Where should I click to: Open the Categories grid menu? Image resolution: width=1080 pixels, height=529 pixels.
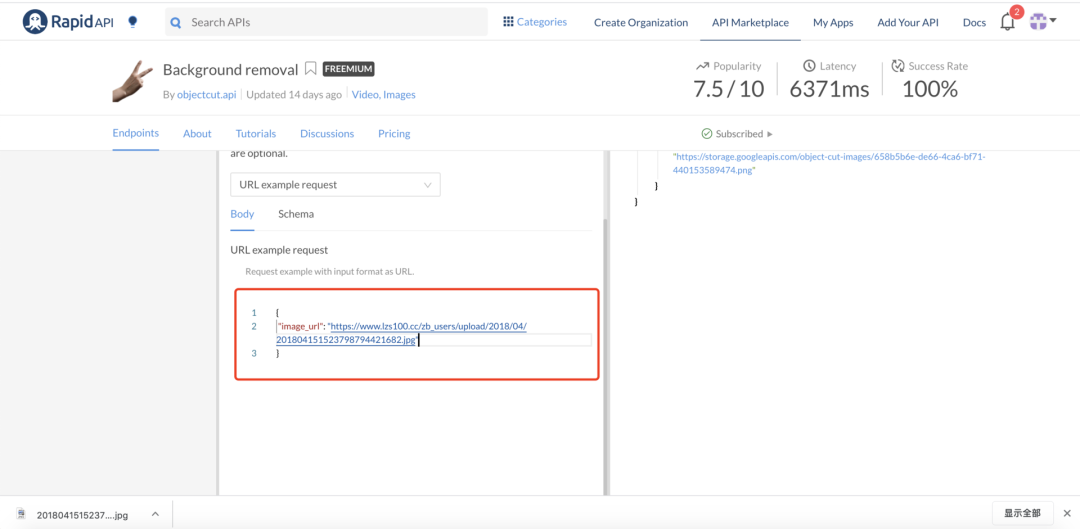point(535,22)
